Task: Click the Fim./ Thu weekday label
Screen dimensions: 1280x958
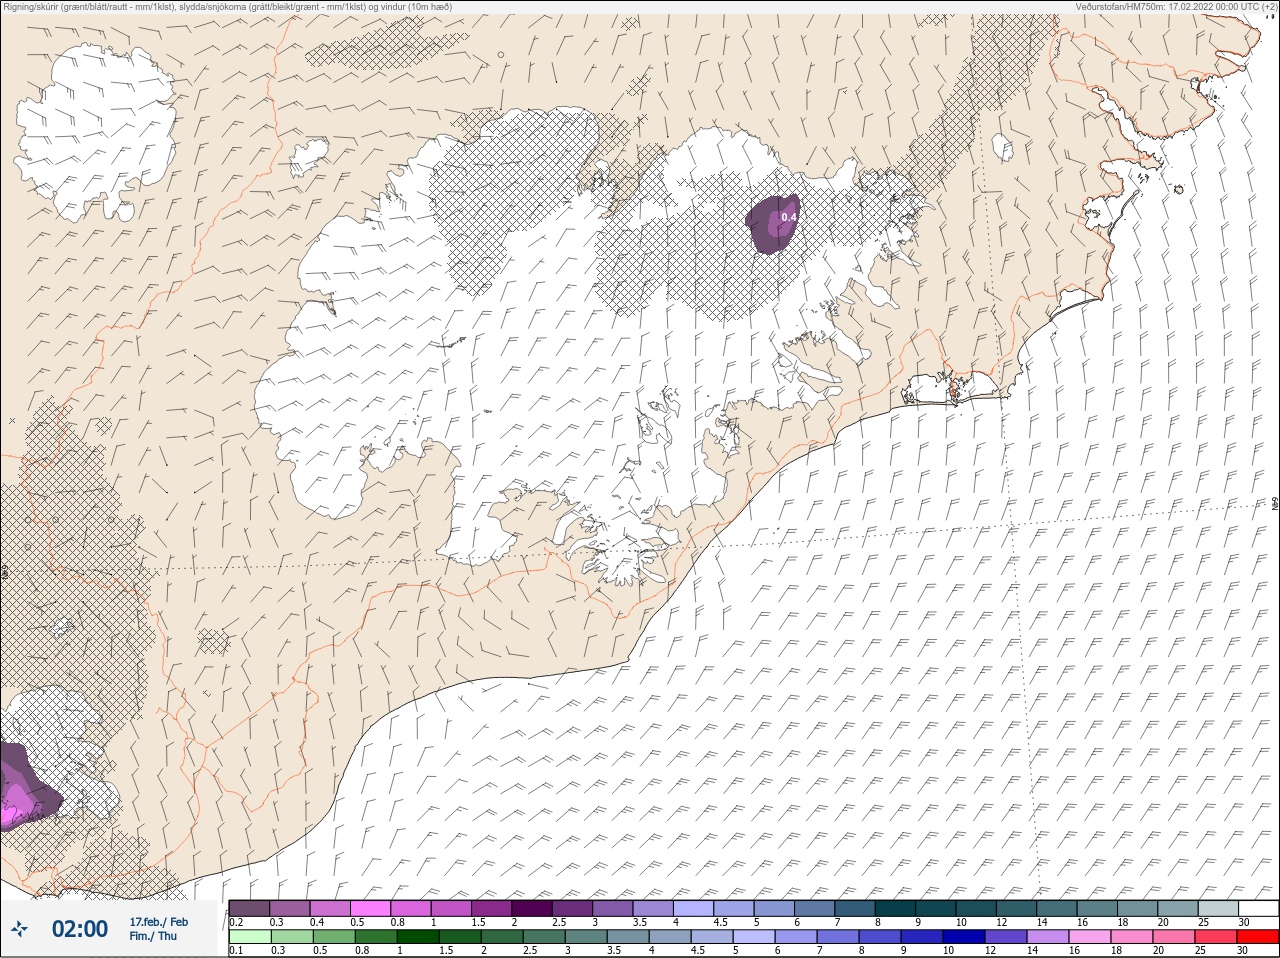Action: click(152, 936)
